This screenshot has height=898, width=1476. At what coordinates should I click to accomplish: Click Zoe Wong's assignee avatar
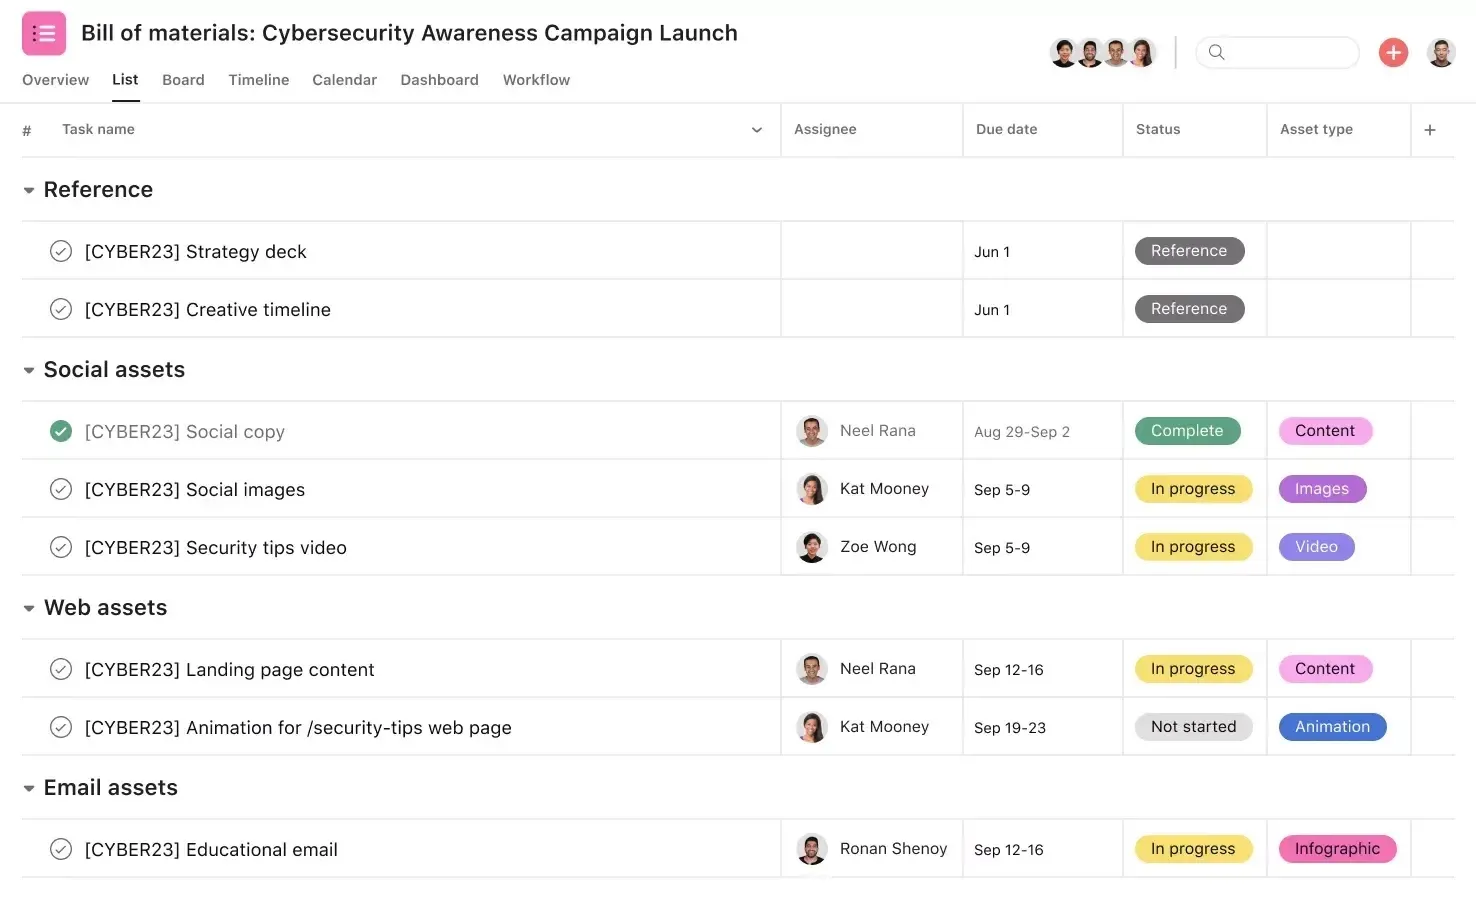pyautogui.click(x=811, y=547)
